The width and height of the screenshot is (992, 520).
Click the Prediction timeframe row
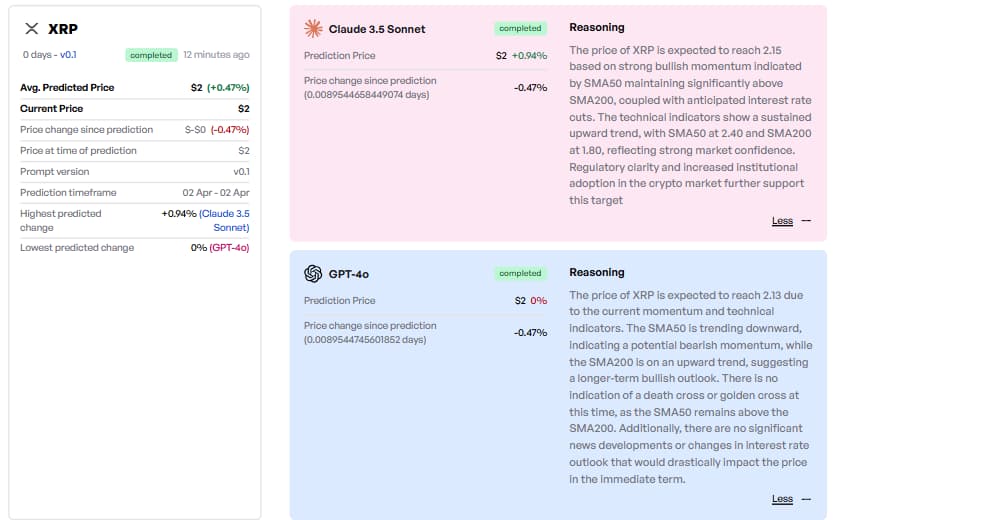(135, 193)
